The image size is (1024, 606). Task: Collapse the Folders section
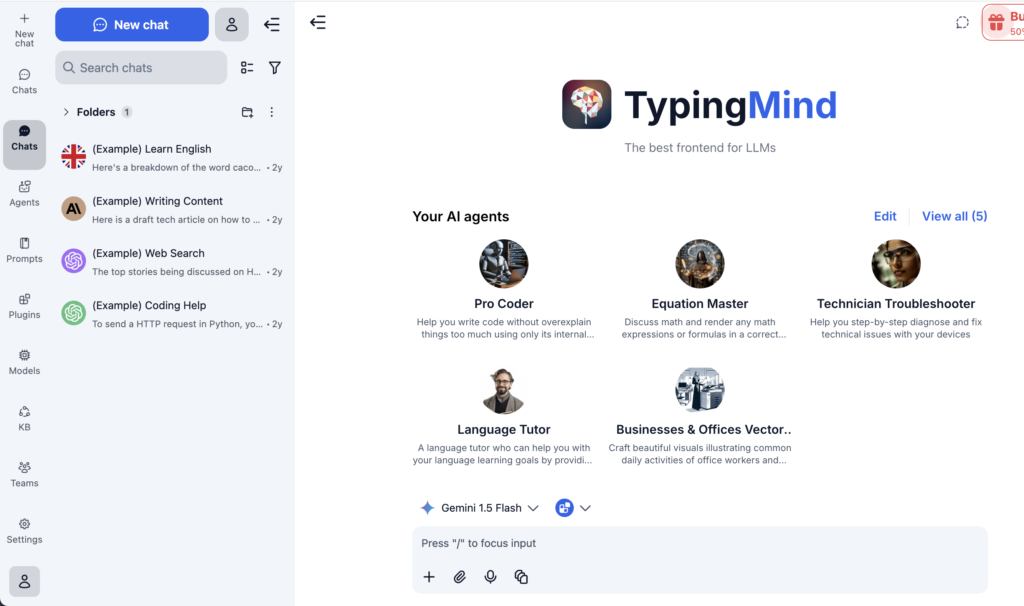67,112
